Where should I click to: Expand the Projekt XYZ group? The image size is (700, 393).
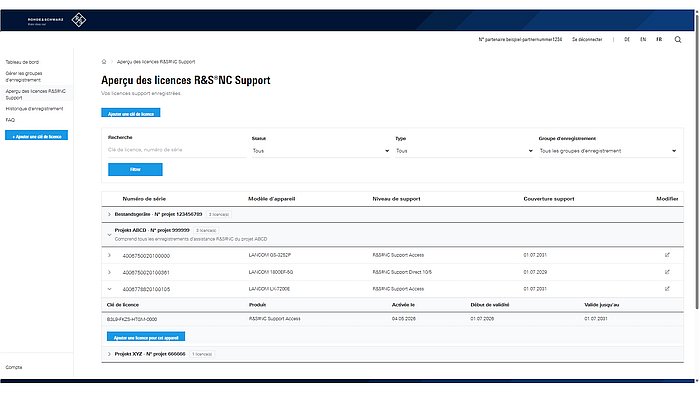pos(109,354)
